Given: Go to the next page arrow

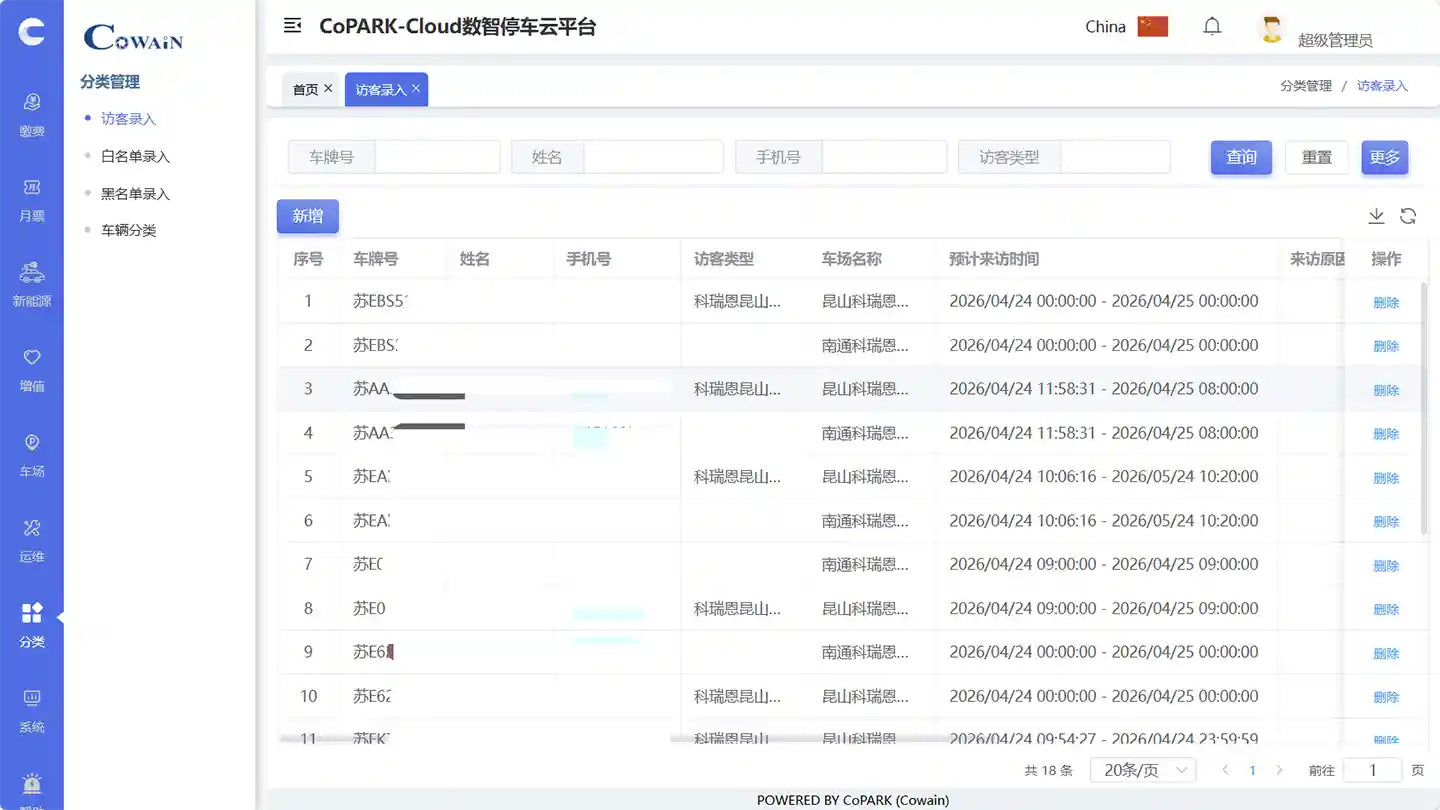Looking at the screenshot, I should (1279, 770).
